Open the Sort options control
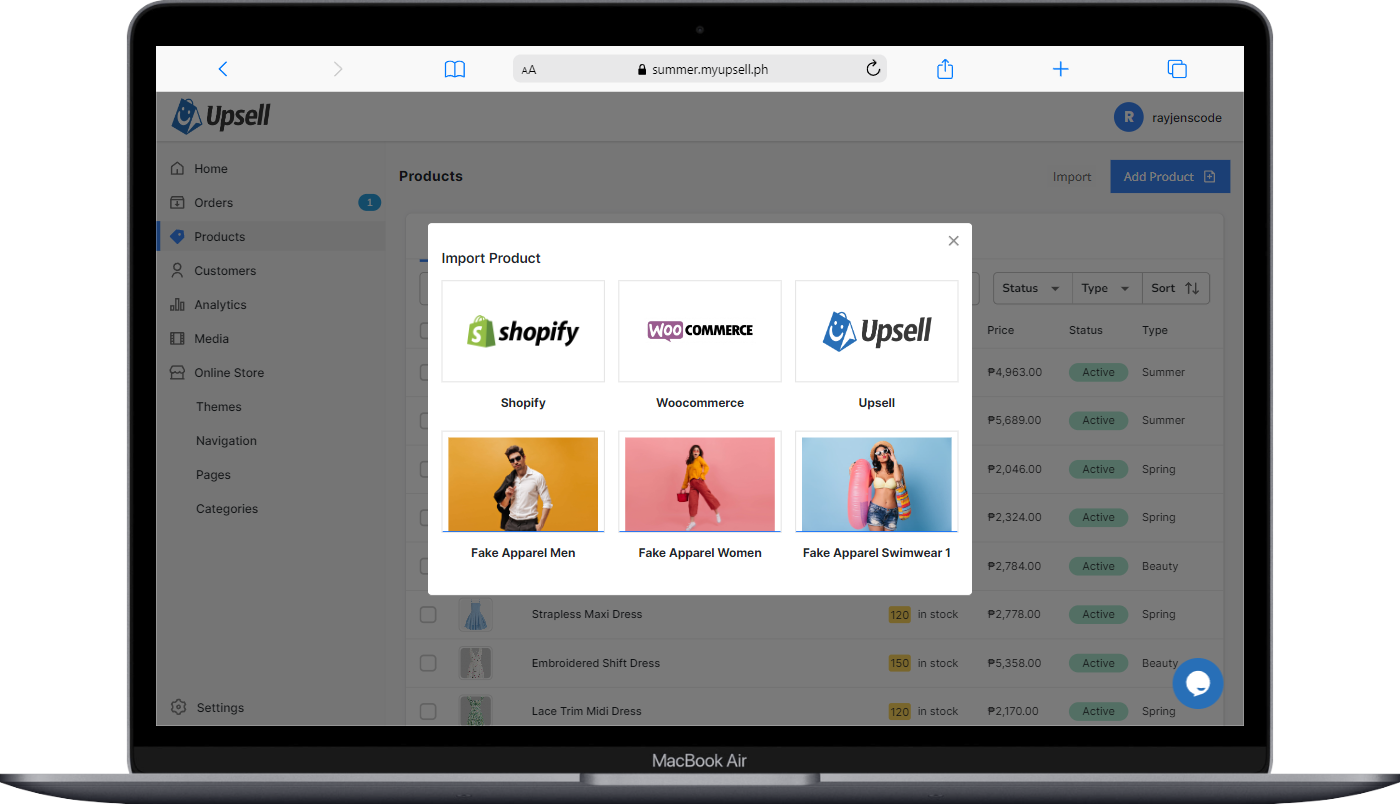The image size is (1400, 804). (1175, 288)
